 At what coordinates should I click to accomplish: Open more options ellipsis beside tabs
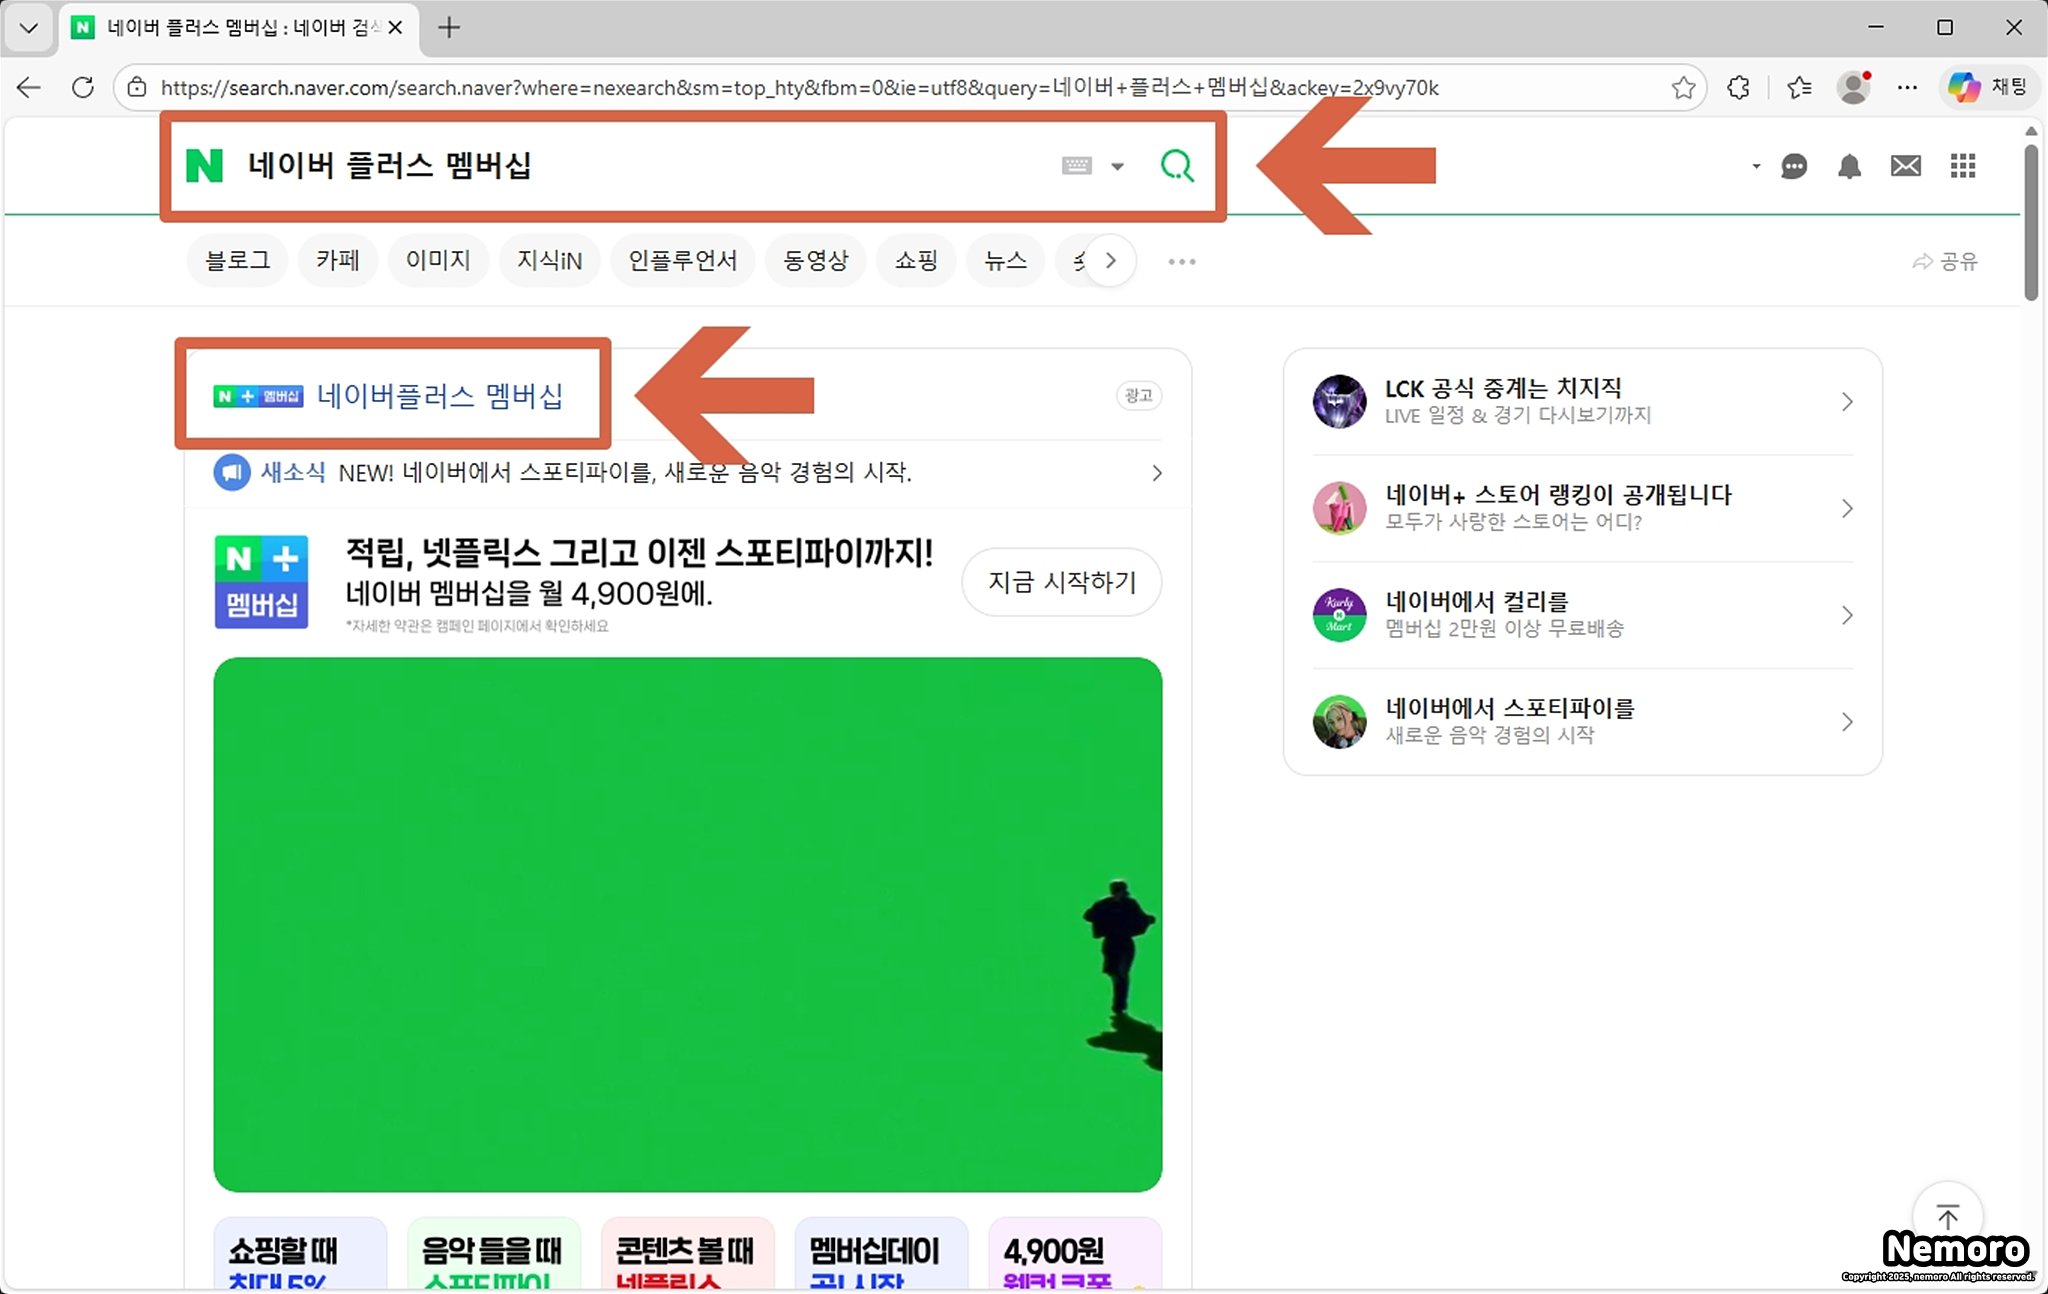[x=1181, y=261]
